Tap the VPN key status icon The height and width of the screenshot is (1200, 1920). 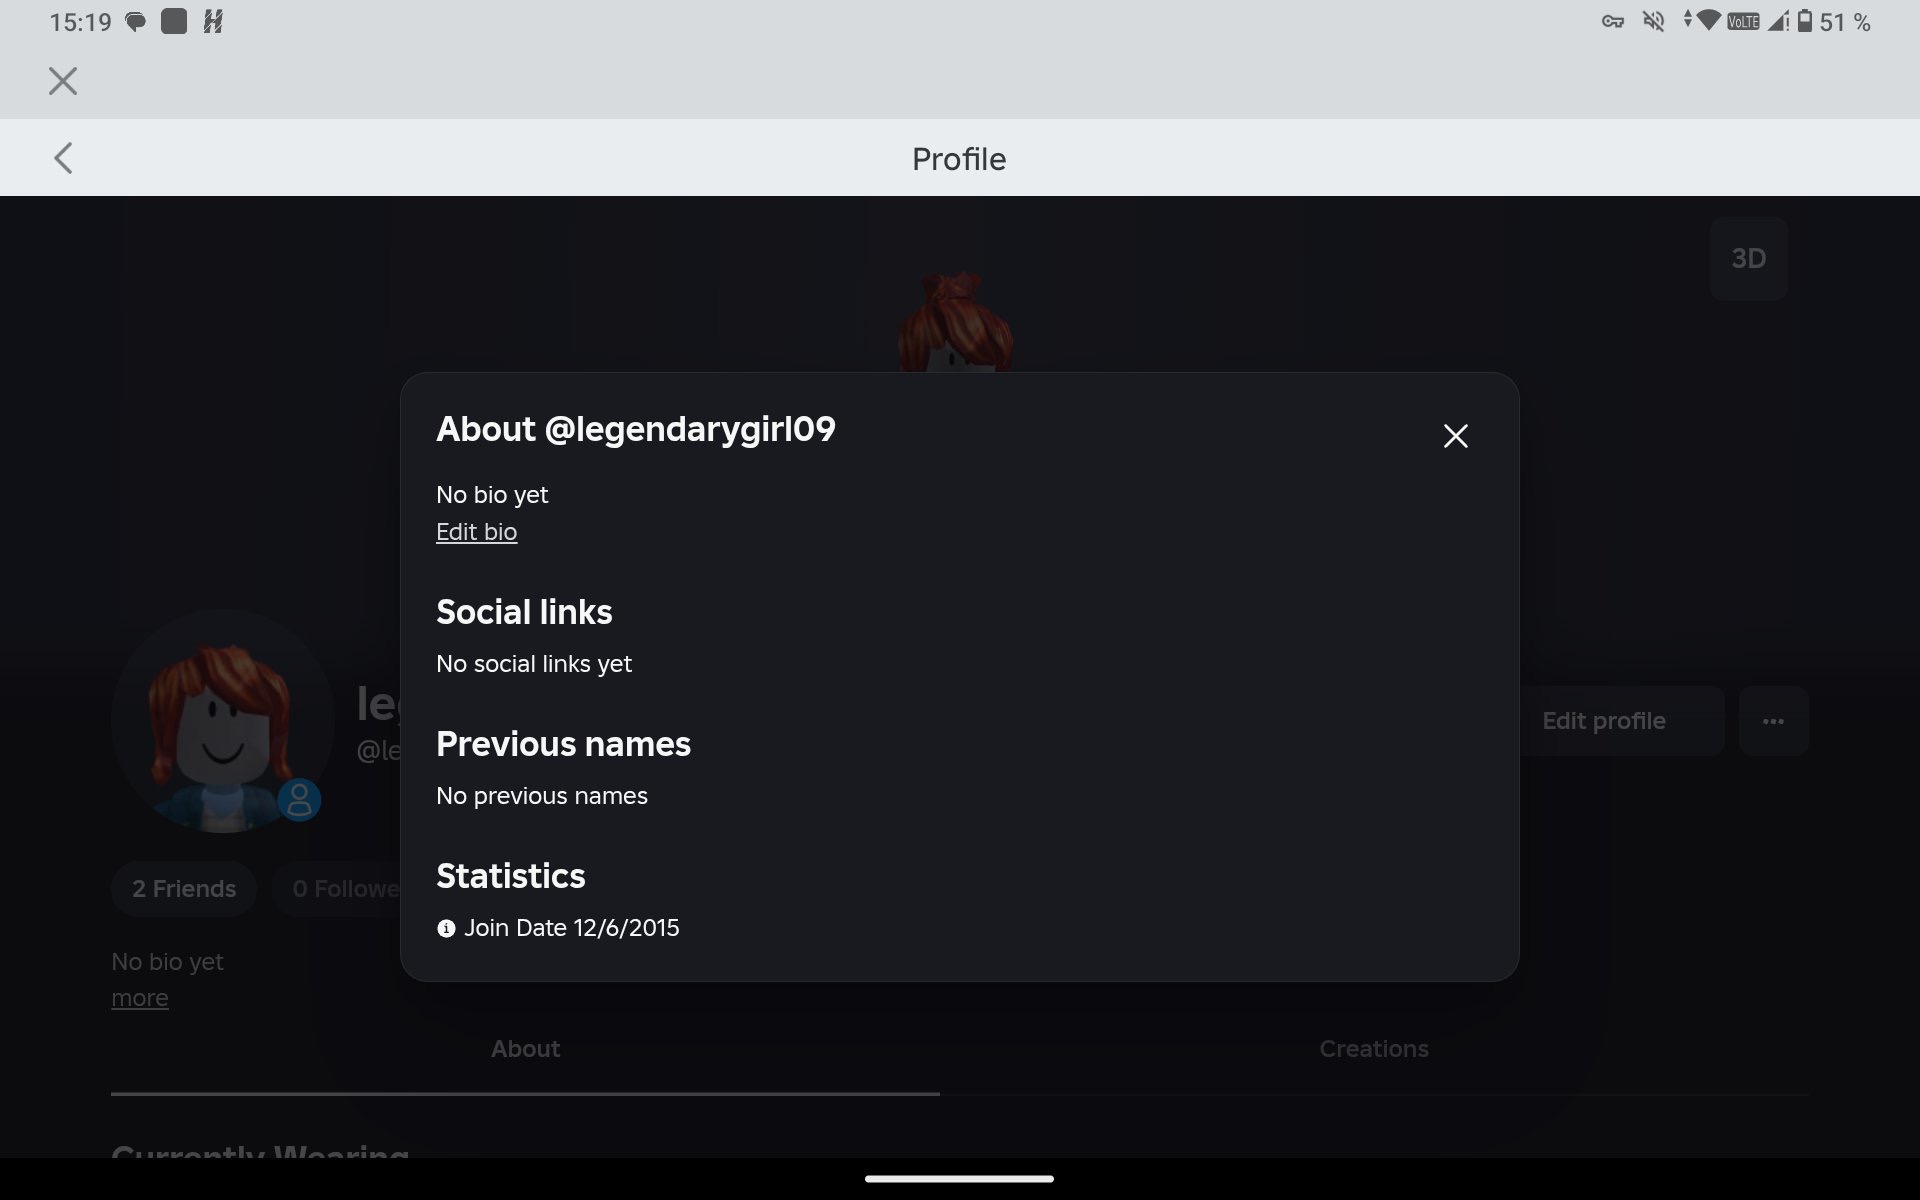click(x=1612, y=21)
